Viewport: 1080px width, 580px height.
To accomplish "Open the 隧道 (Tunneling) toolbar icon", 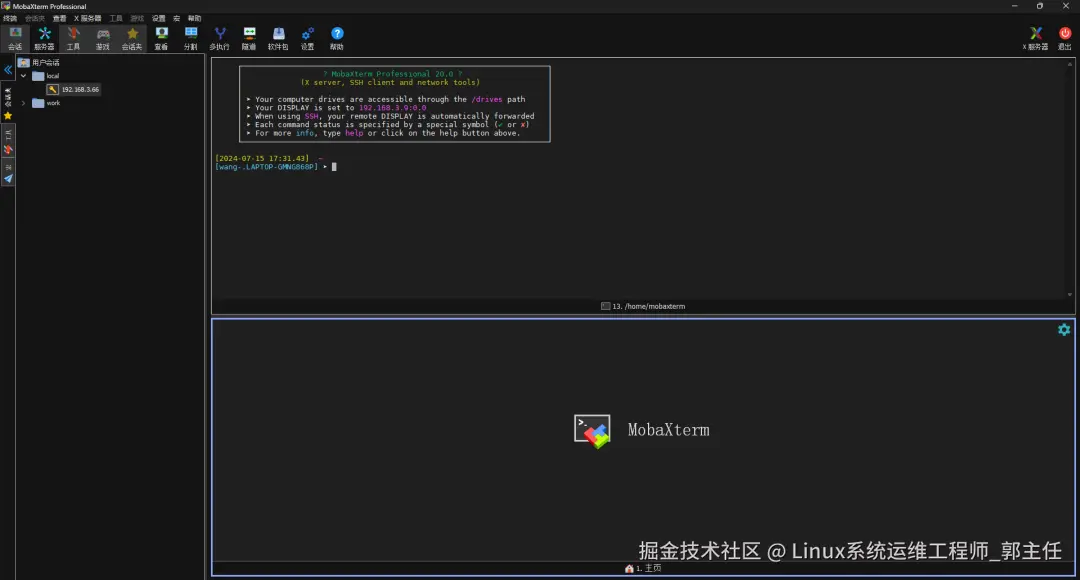I will coord(249,39).
